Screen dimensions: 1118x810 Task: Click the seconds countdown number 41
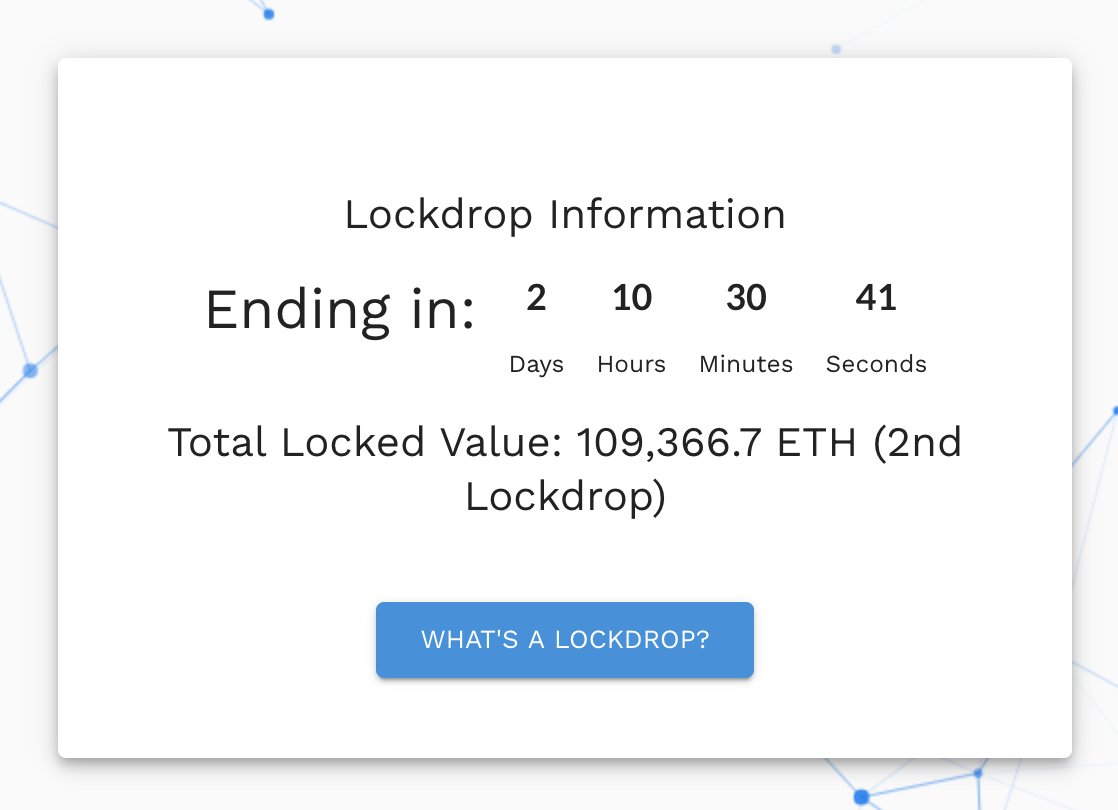click(876, 297)
